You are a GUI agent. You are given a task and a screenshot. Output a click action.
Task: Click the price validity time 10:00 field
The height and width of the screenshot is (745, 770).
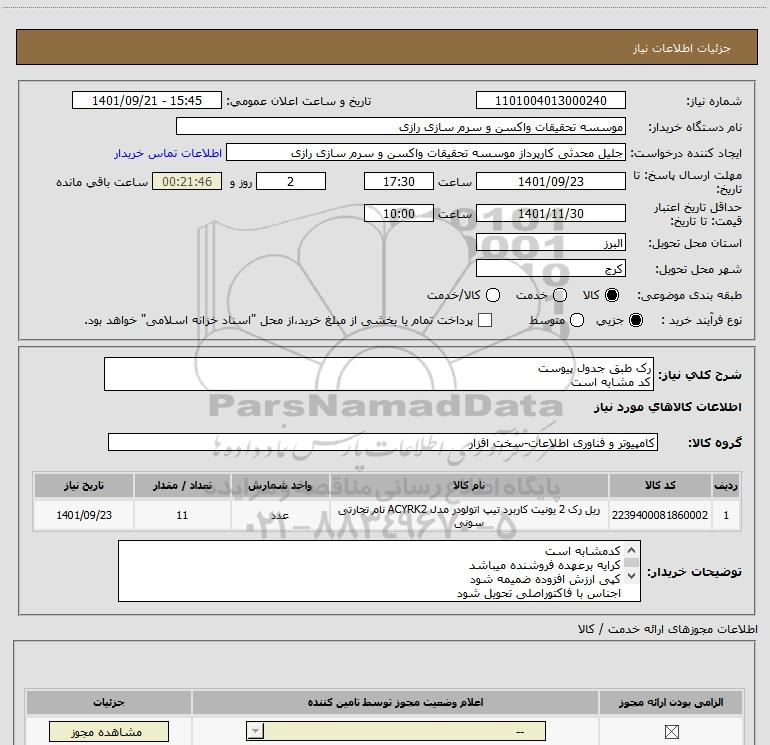pyautogui.click(x=399, y=213)
